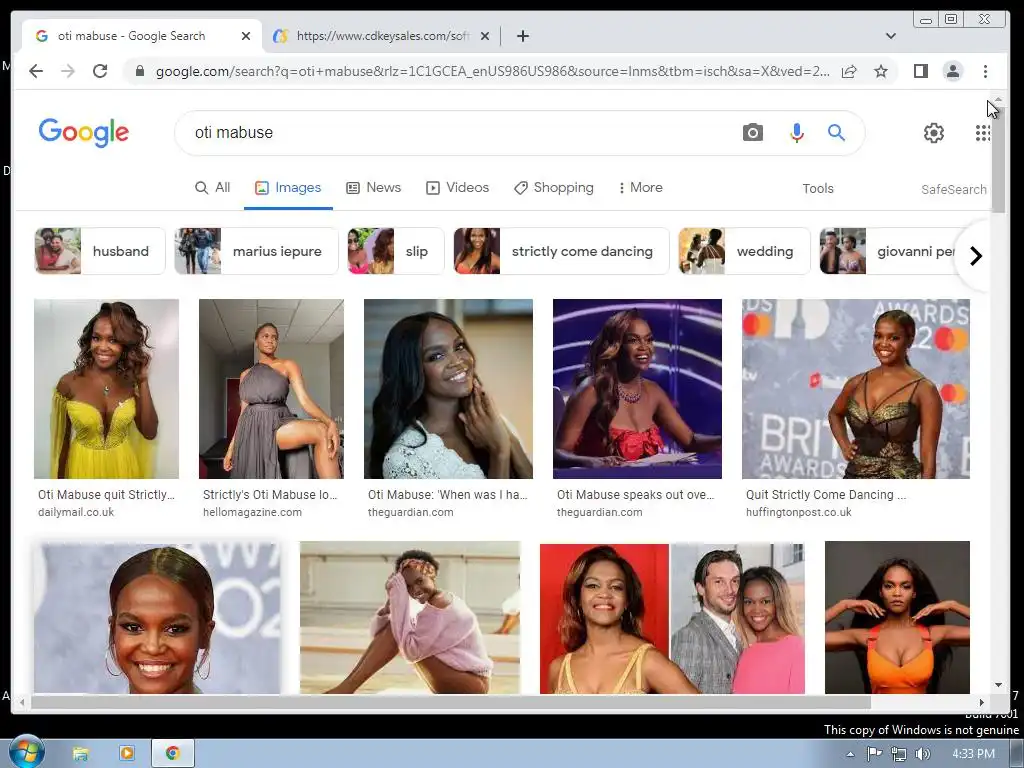The image size is (1024, 768).
Task: Open the Chrome side panel
Action: click(x=921, y=71)
